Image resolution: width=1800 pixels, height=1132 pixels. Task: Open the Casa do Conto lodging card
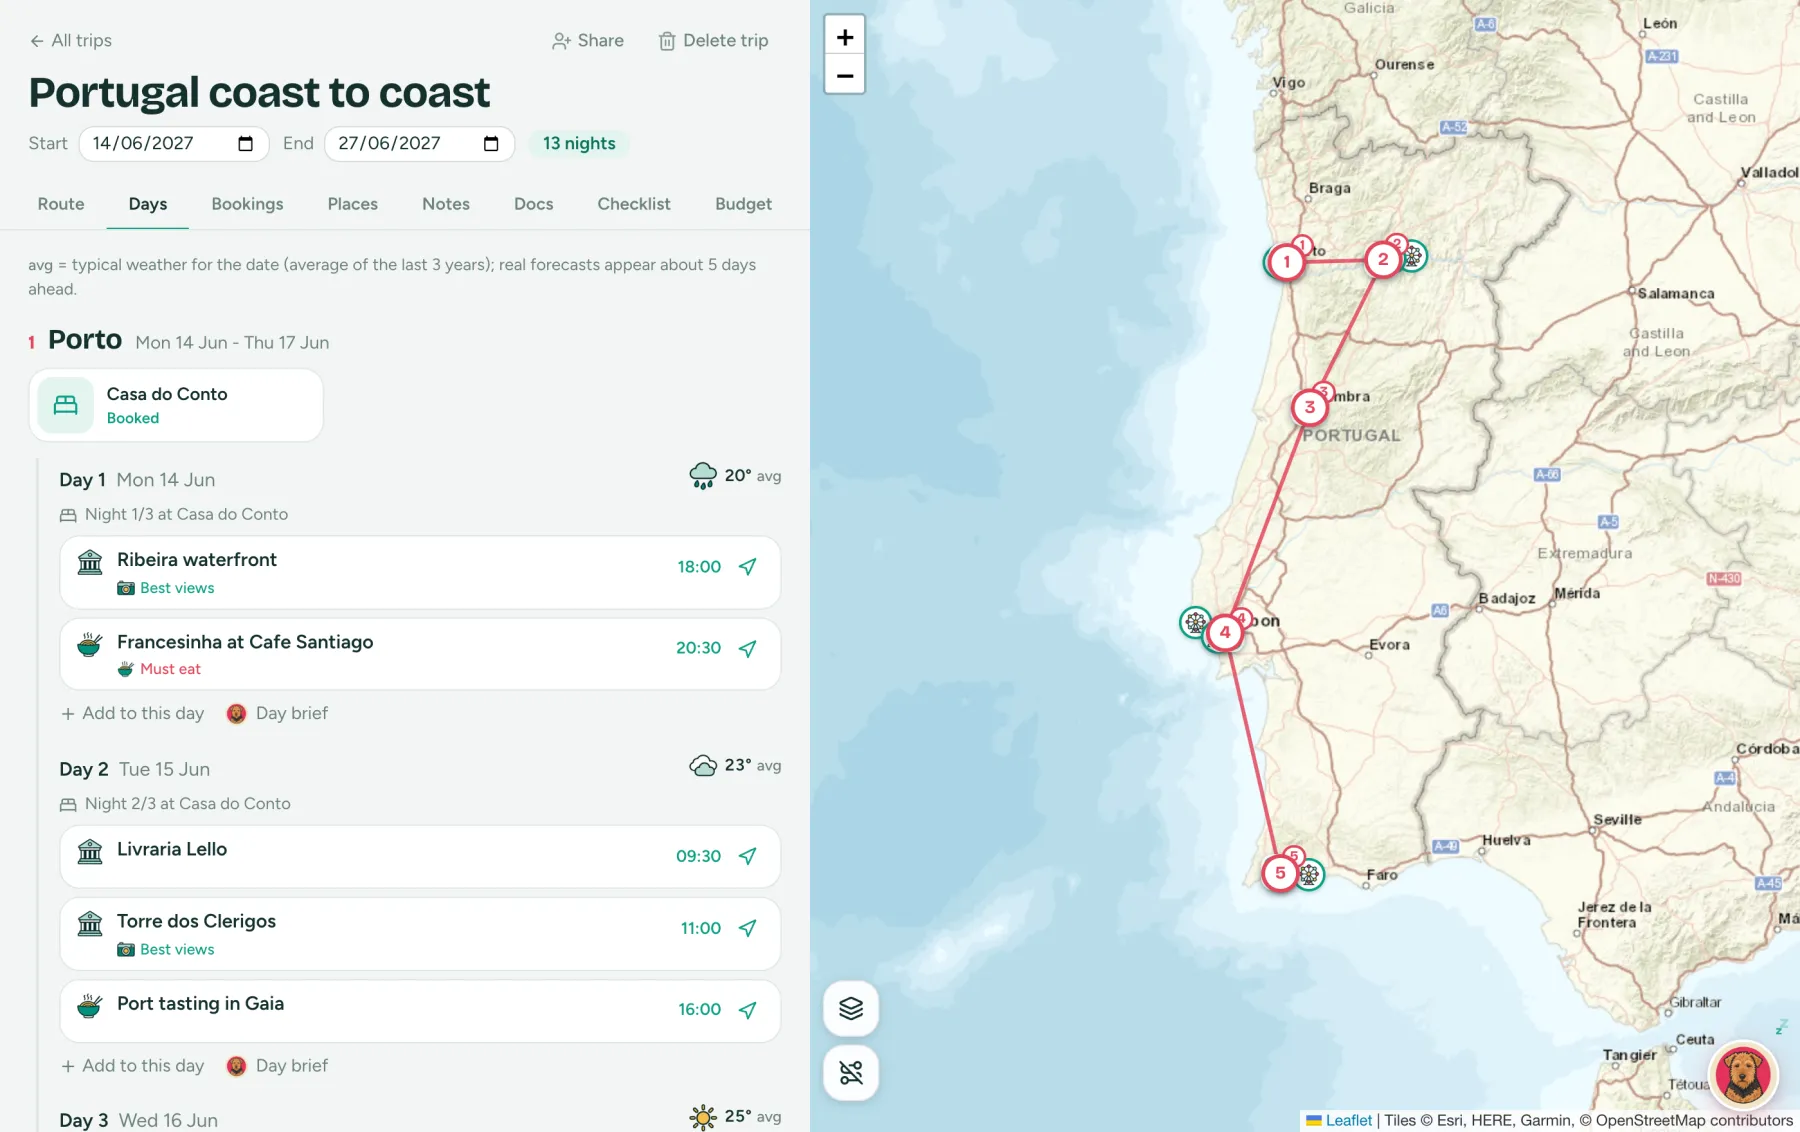pyautogui.click(x=176, y=405)
